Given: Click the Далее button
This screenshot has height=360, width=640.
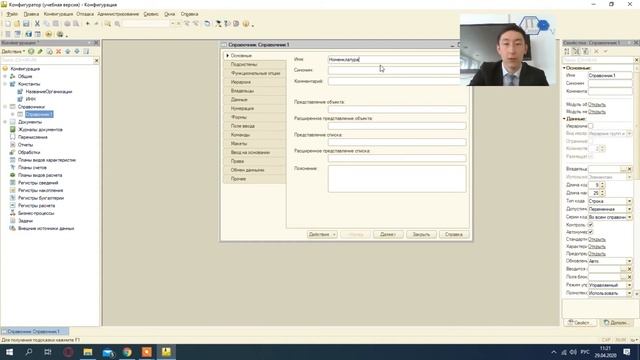Looking at the screenshot, I should (388, 234).
